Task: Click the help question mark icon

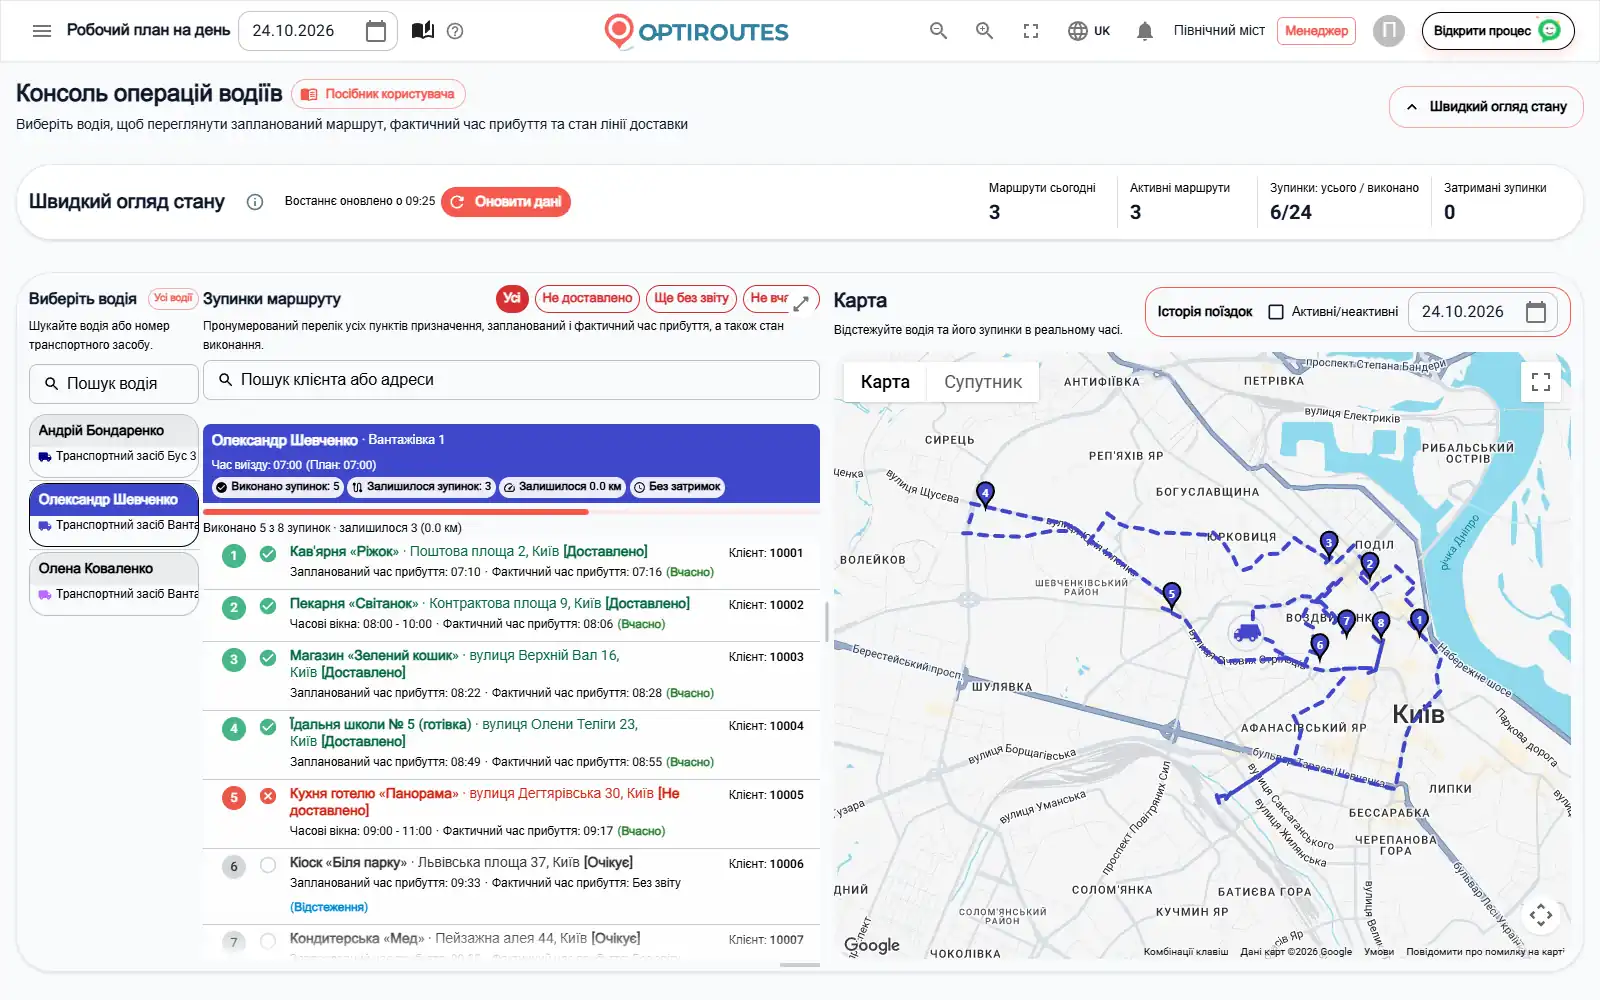Action: point(455,31)
